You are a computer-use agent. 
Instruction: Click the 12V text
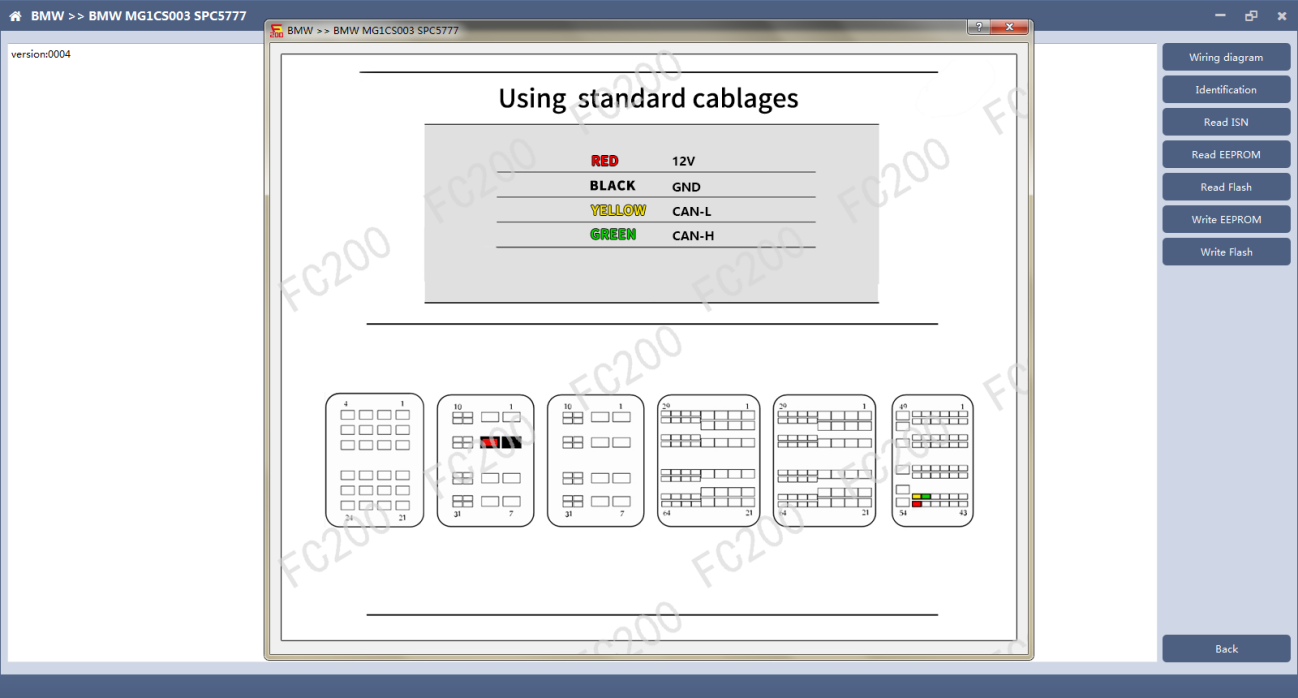(x=683, y=161)
